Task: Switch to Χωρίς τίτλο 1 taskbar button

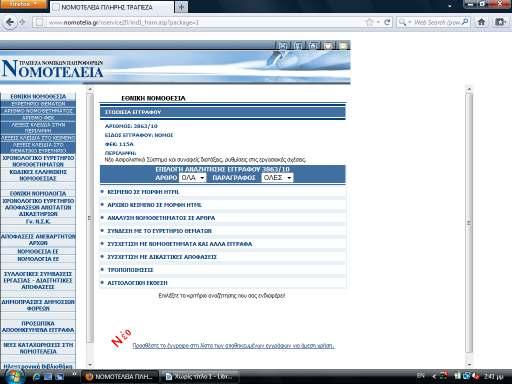Action: pyautogui.click(x=200, y=377)
